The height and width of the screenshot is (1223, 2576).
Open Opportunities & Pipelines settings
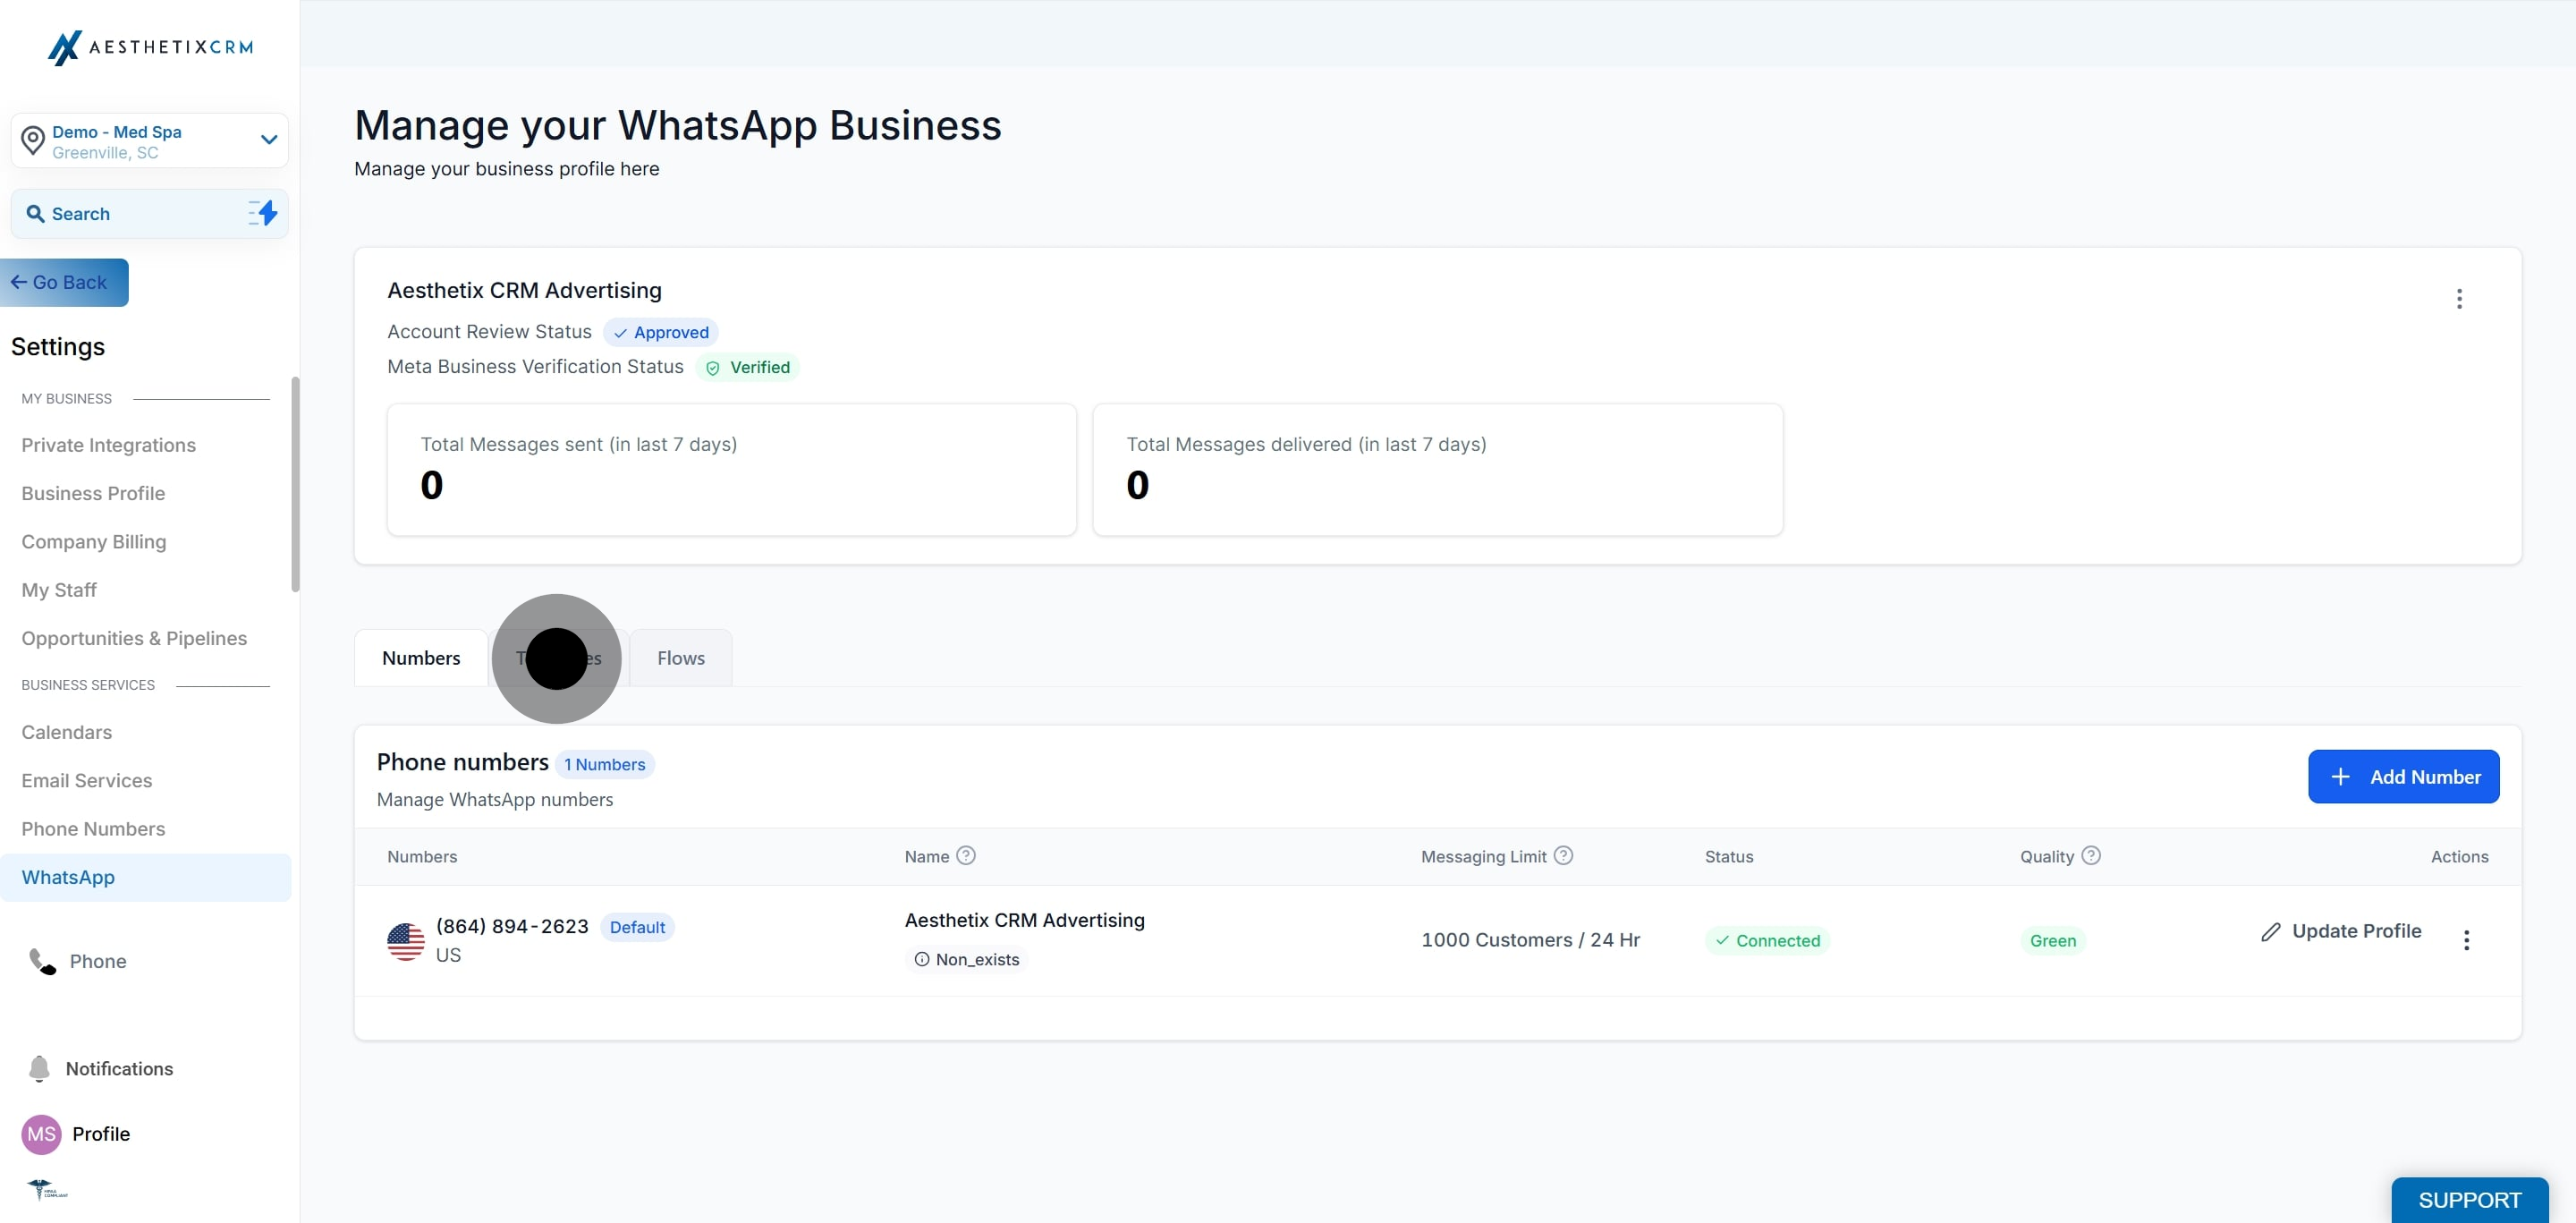click(134, 638)
